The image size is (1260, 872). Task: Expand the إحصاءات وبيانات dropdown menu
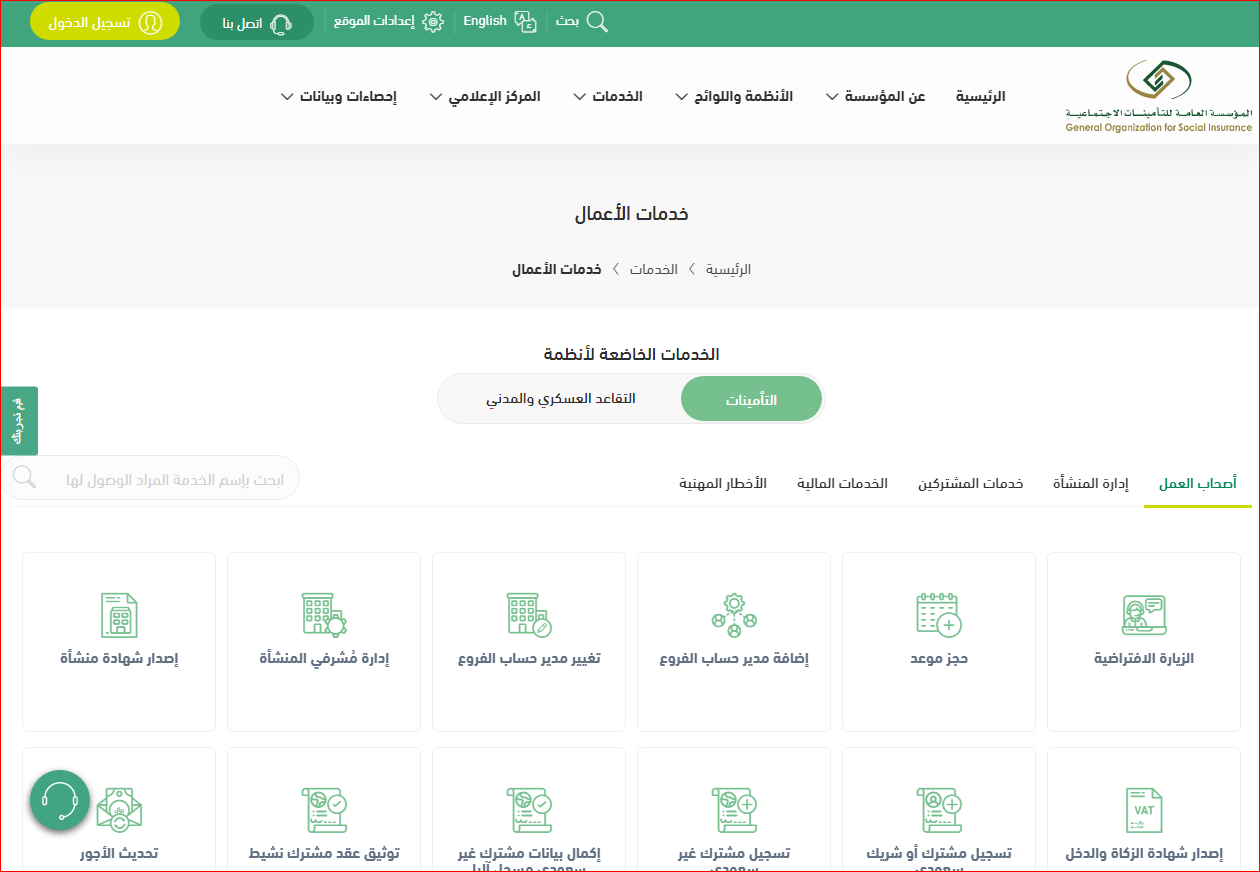pos(338,97)
